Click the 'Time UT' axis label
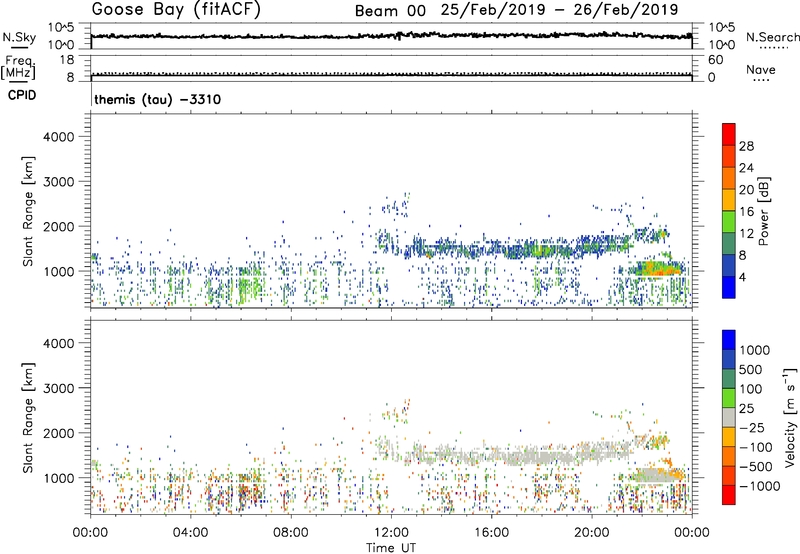 (x=391, y=548)
